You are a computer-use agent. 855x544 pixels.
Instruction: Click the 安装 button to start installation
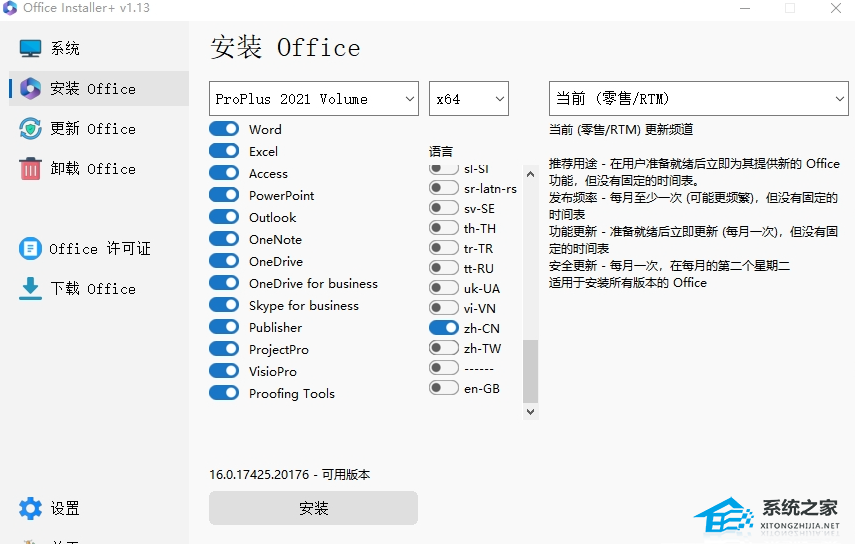tap(314, 508)
